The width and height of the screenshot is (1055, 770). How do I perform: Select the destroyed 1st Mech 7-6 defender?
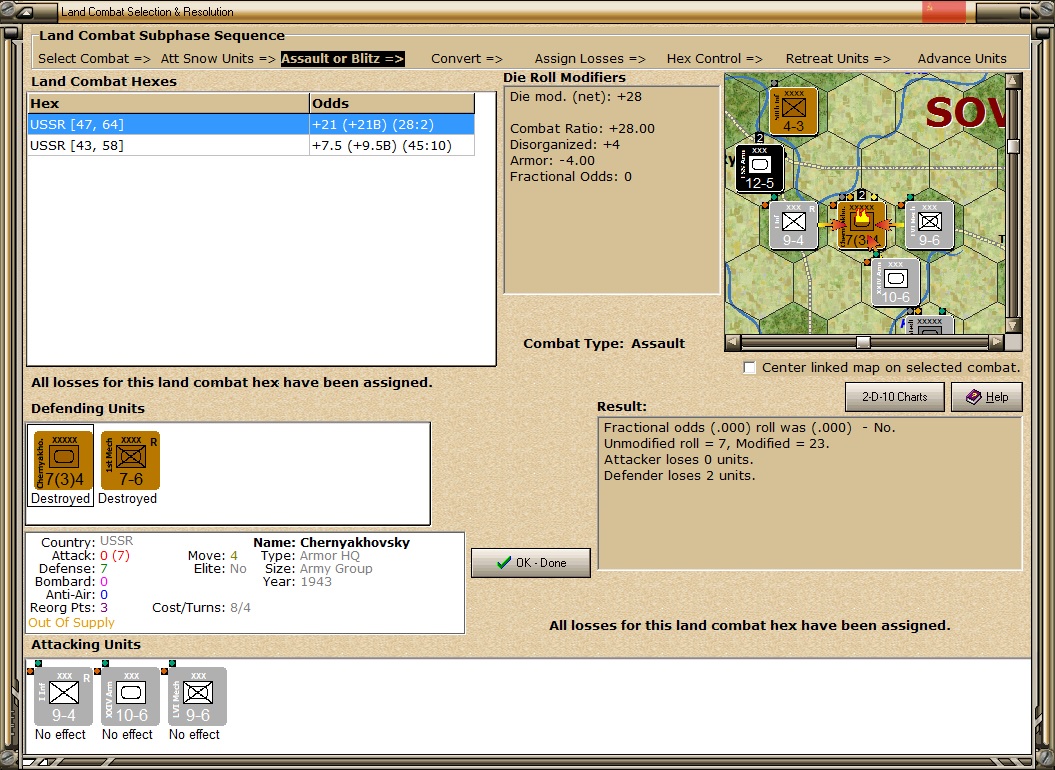coord(131,461)
